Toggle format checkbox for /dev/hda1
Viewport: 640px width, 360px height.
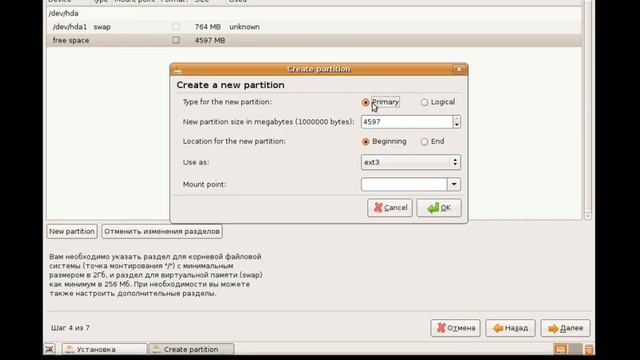tap(176, 27)
